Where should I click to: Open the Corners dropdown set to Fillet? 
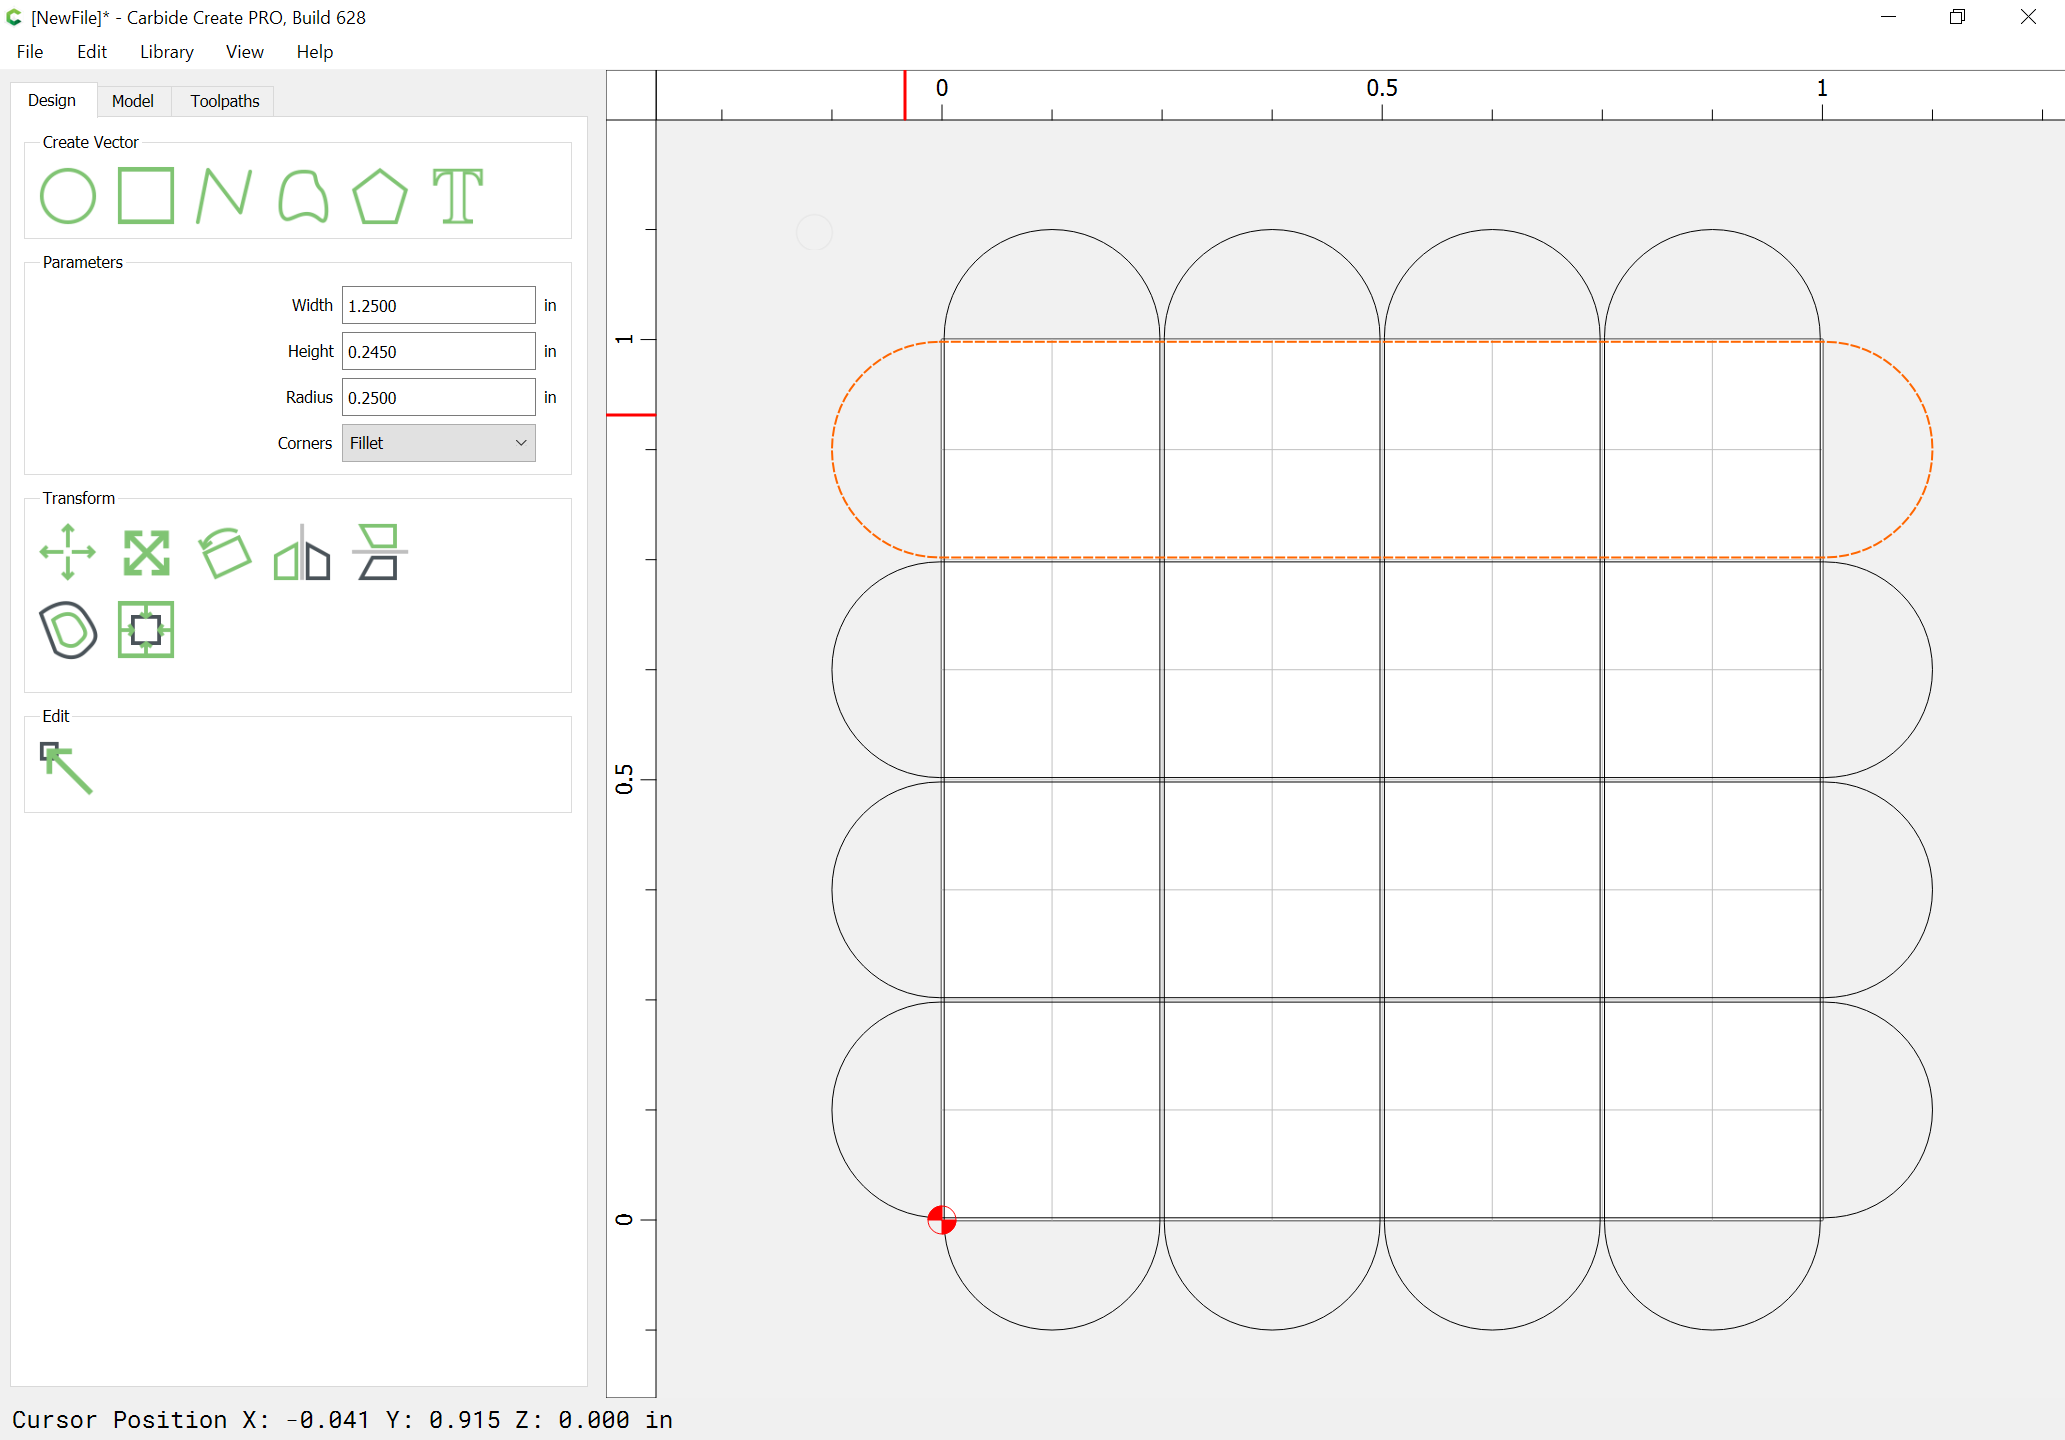point(439,443)
